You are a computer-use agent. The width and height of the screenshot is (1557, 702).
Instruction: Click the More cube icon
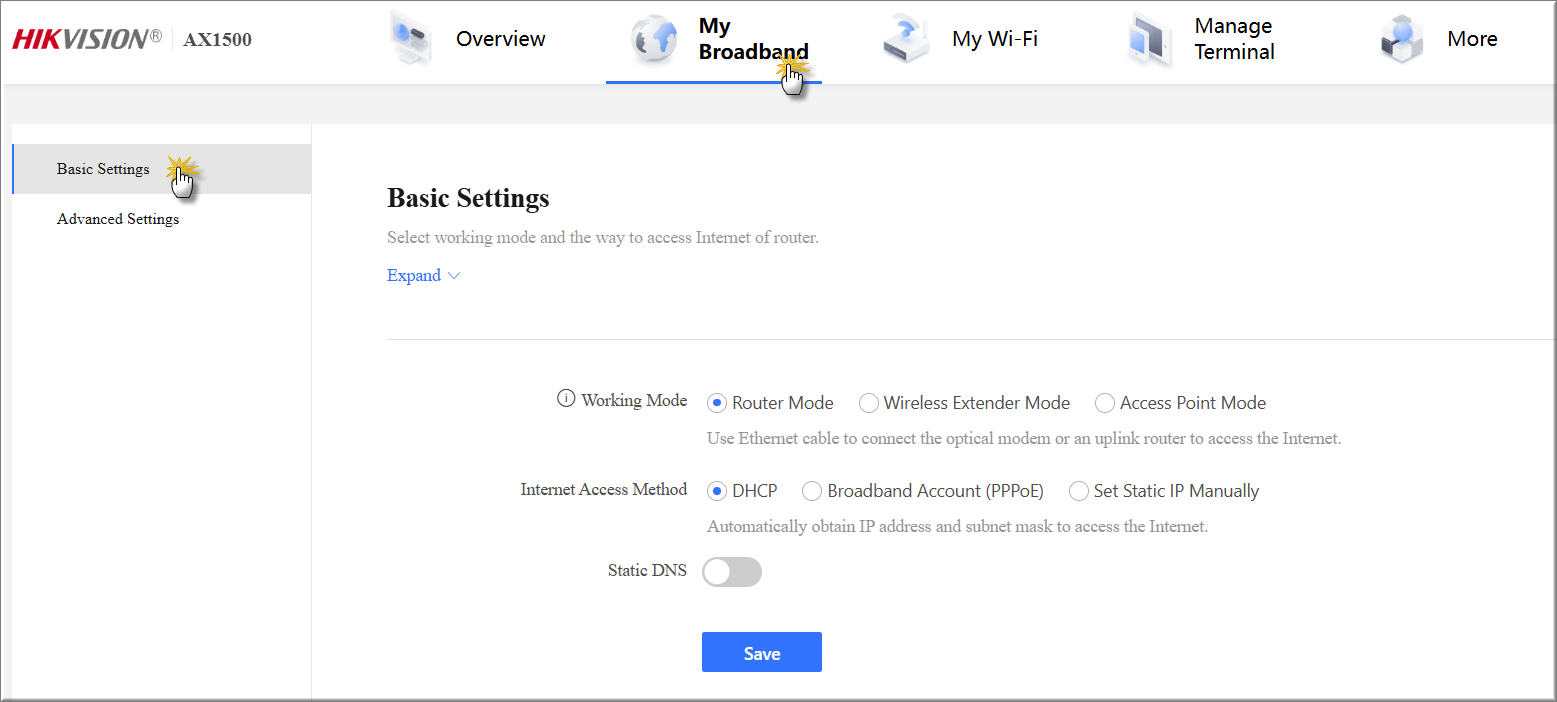point(1400,40)
